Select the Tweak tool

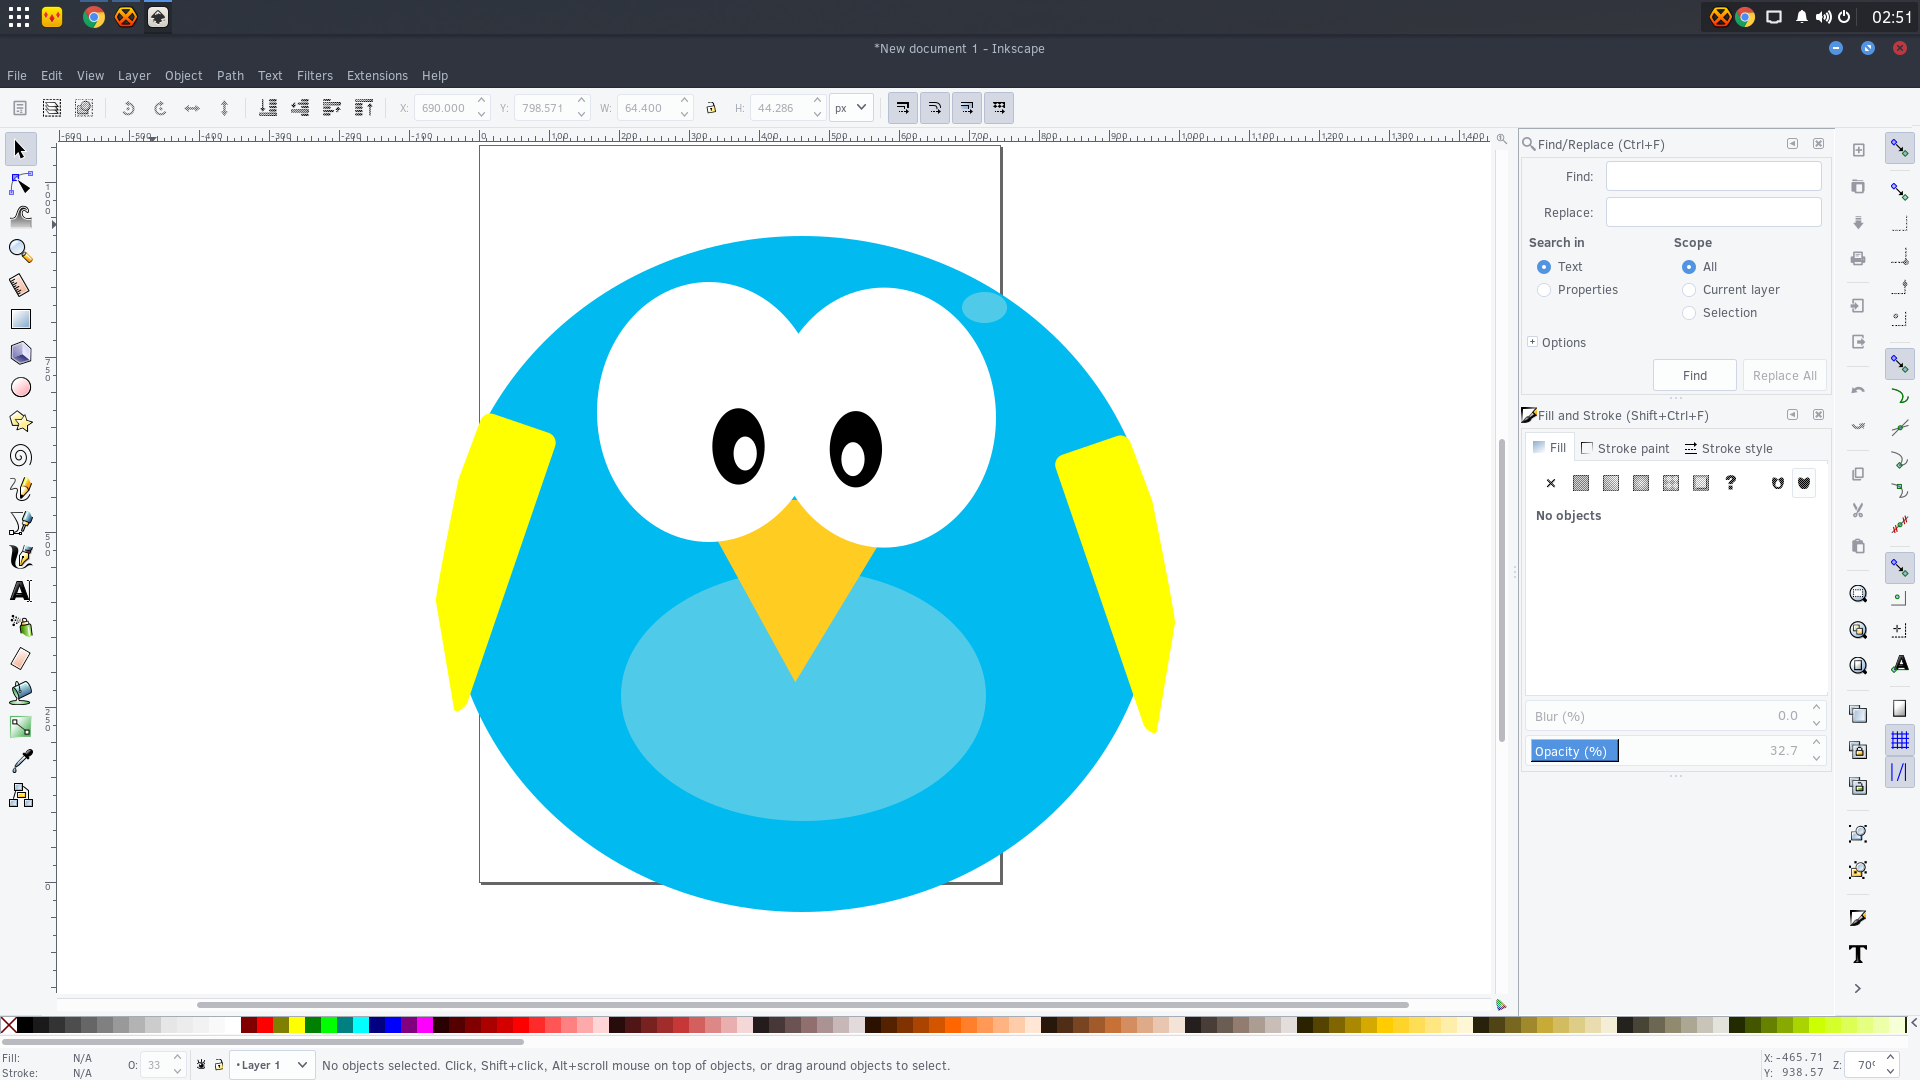point(20,217)
